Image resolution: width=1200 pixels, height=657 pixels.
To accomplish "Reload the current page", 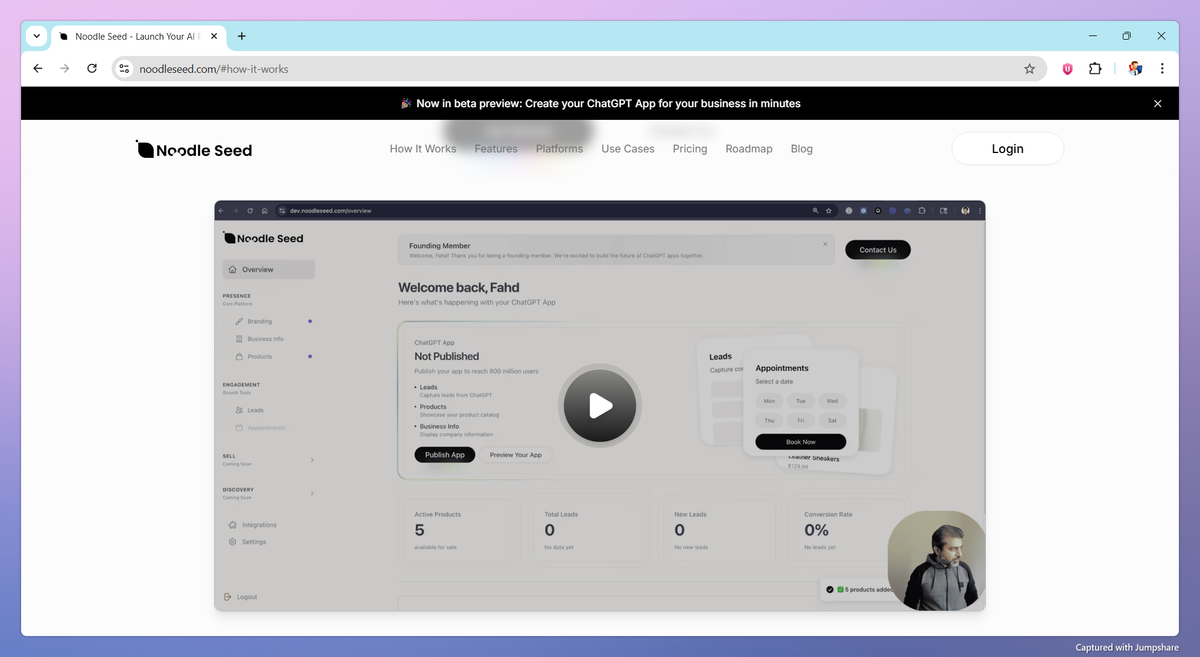I will (92, 69).
